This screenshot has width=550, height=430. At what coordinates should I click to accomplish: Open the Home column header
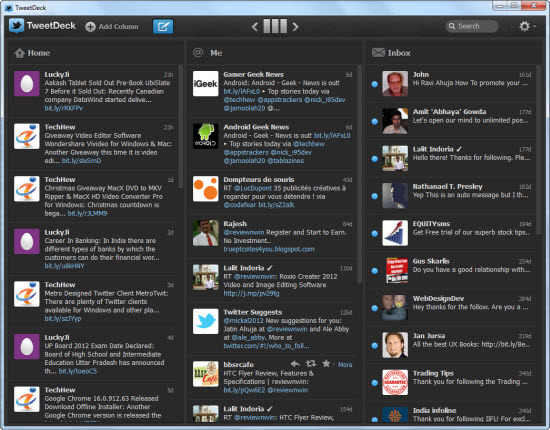coord(95,53)
